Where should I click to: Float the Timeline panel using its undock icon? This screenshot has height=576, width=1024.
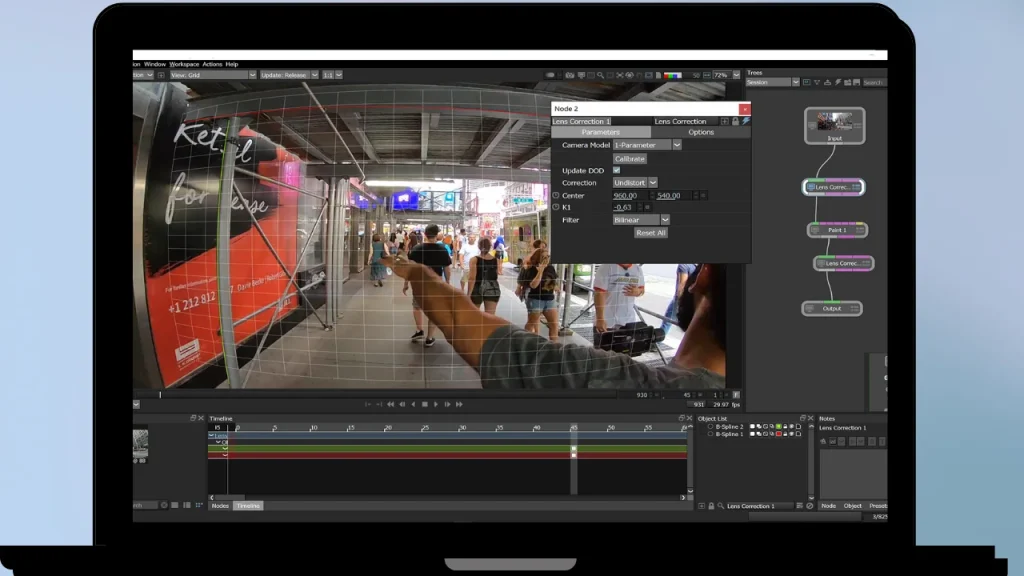pyautogui.click(x=681, y=419)
